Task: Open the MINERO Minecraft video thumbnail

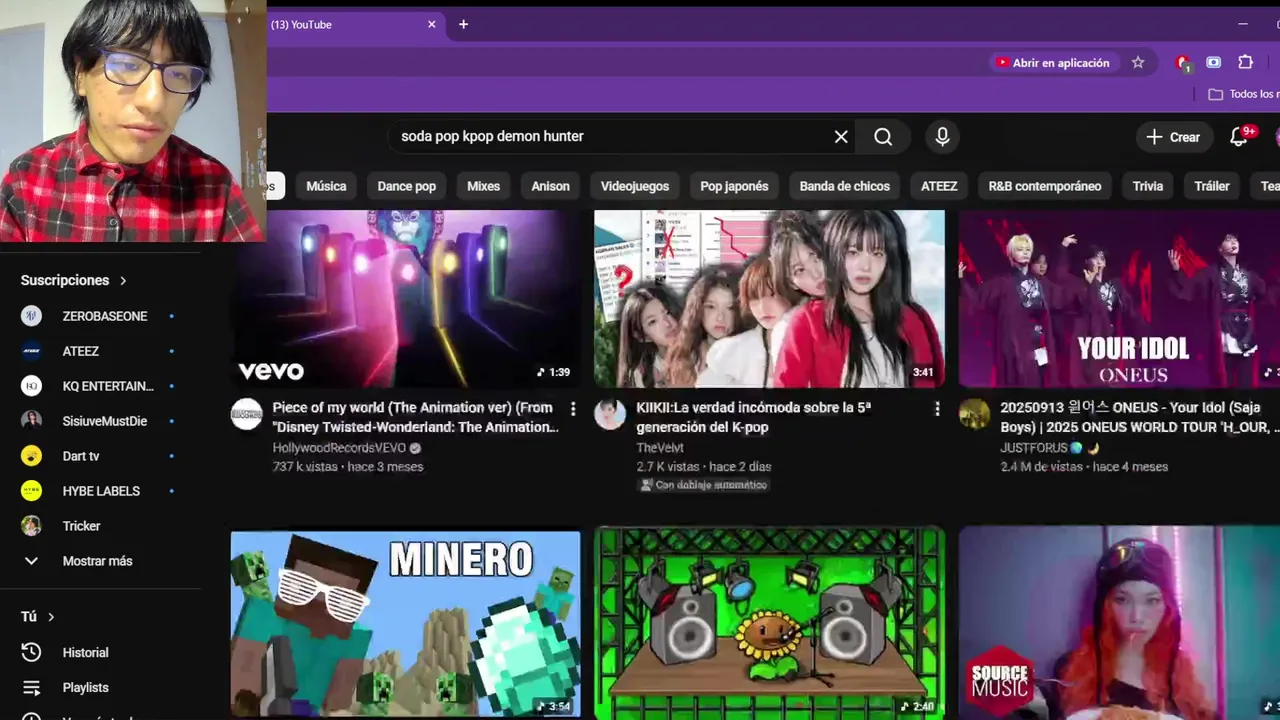Action: [x=405, y=625]
